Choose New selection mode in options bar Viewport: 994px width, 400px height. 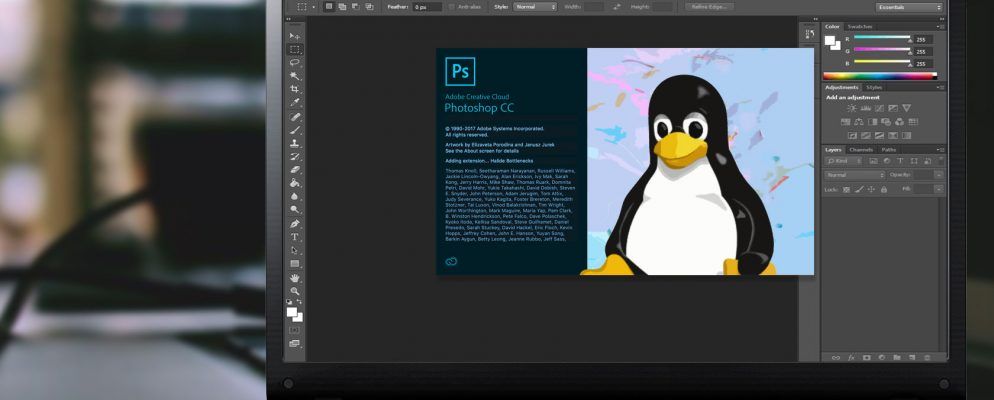tap(329, 6)
